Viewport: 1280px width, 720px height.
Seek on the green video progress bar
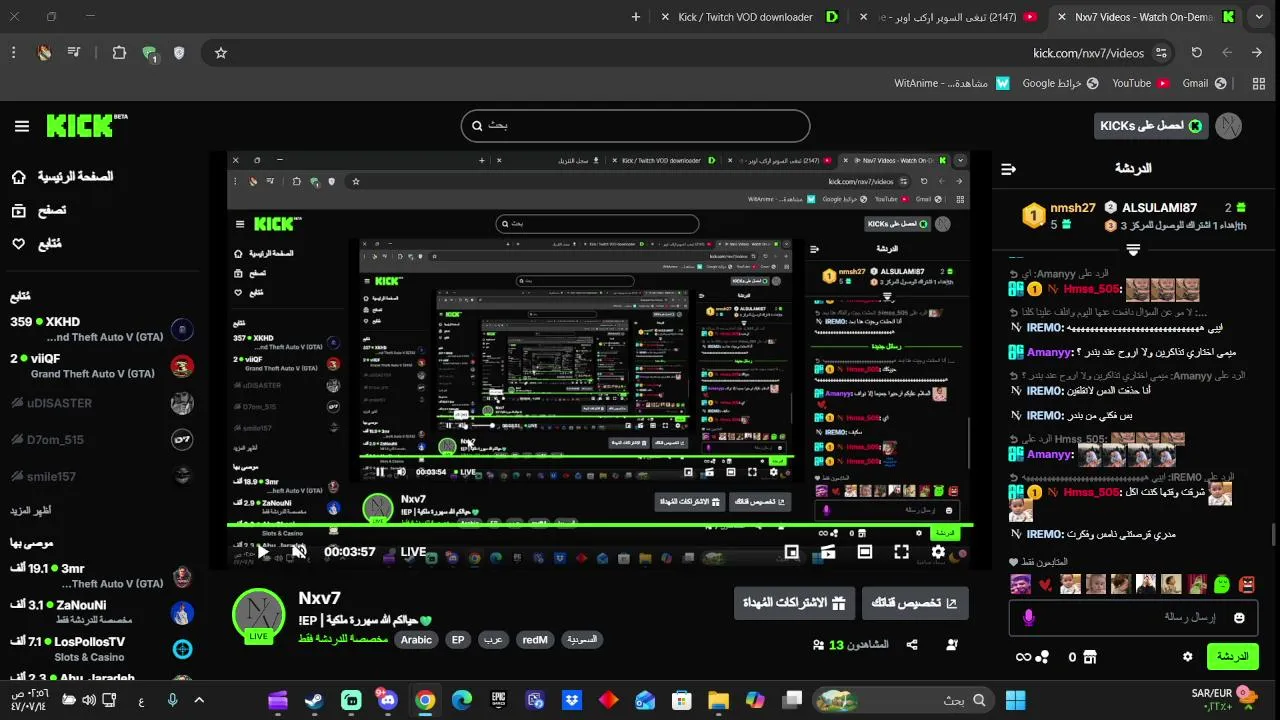(x=600, y=525)
